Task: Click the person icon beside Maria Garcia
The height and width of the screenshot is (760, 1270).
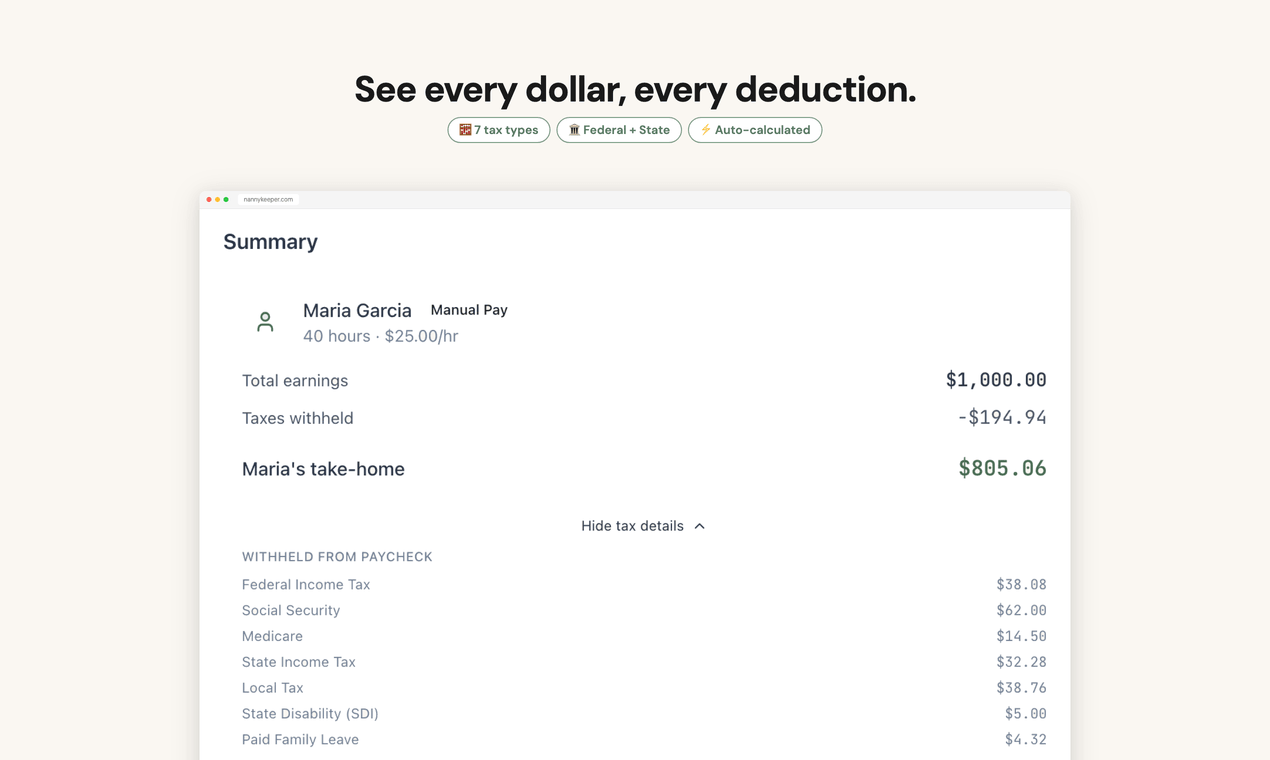Action: pyautogui.click(x=265, y=322)
